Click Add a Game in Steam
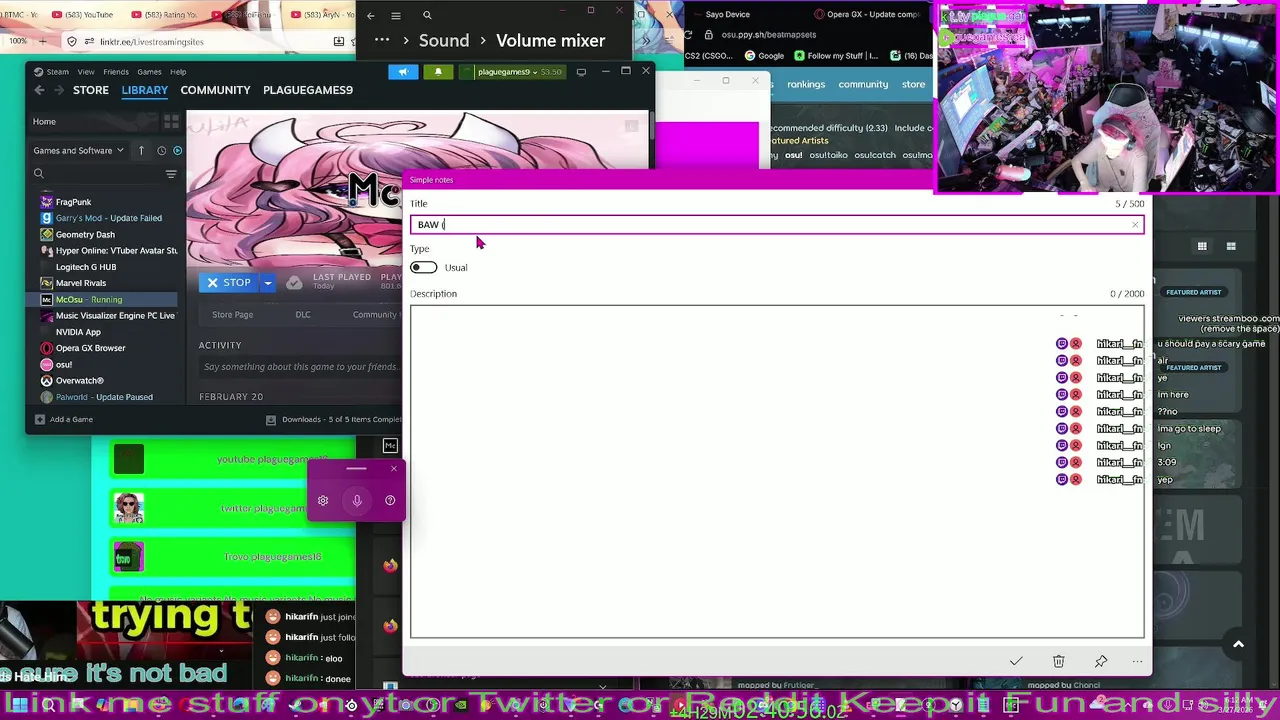Image resolution: width=1280 pixels, height=720 pixels. click(64, 419)
